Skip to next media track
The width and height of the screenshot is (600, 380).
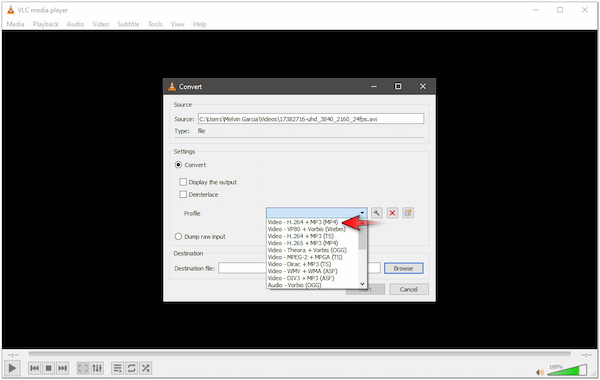tap(62, 368)
